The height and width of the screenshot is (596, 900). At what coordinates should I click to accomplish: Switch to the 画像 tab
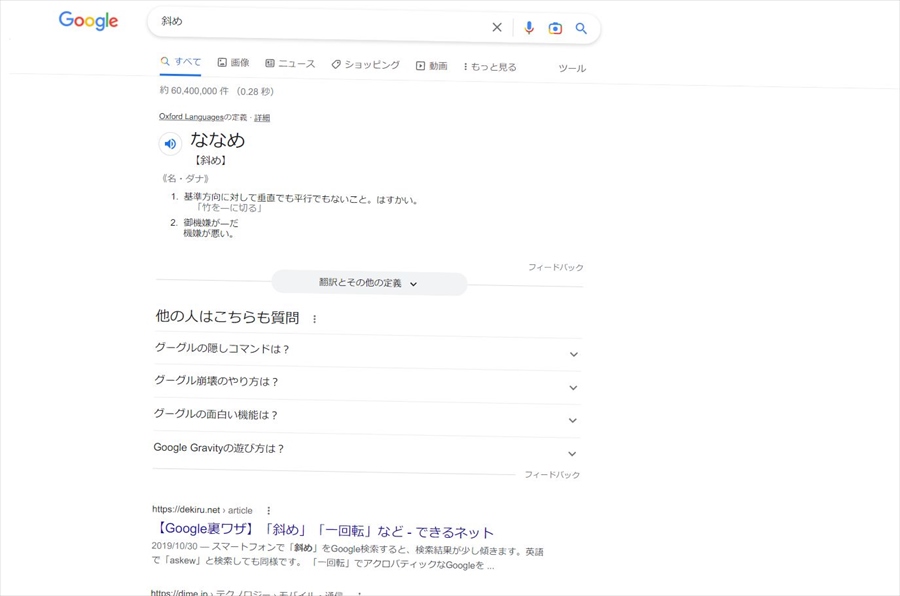pos(234,63)
